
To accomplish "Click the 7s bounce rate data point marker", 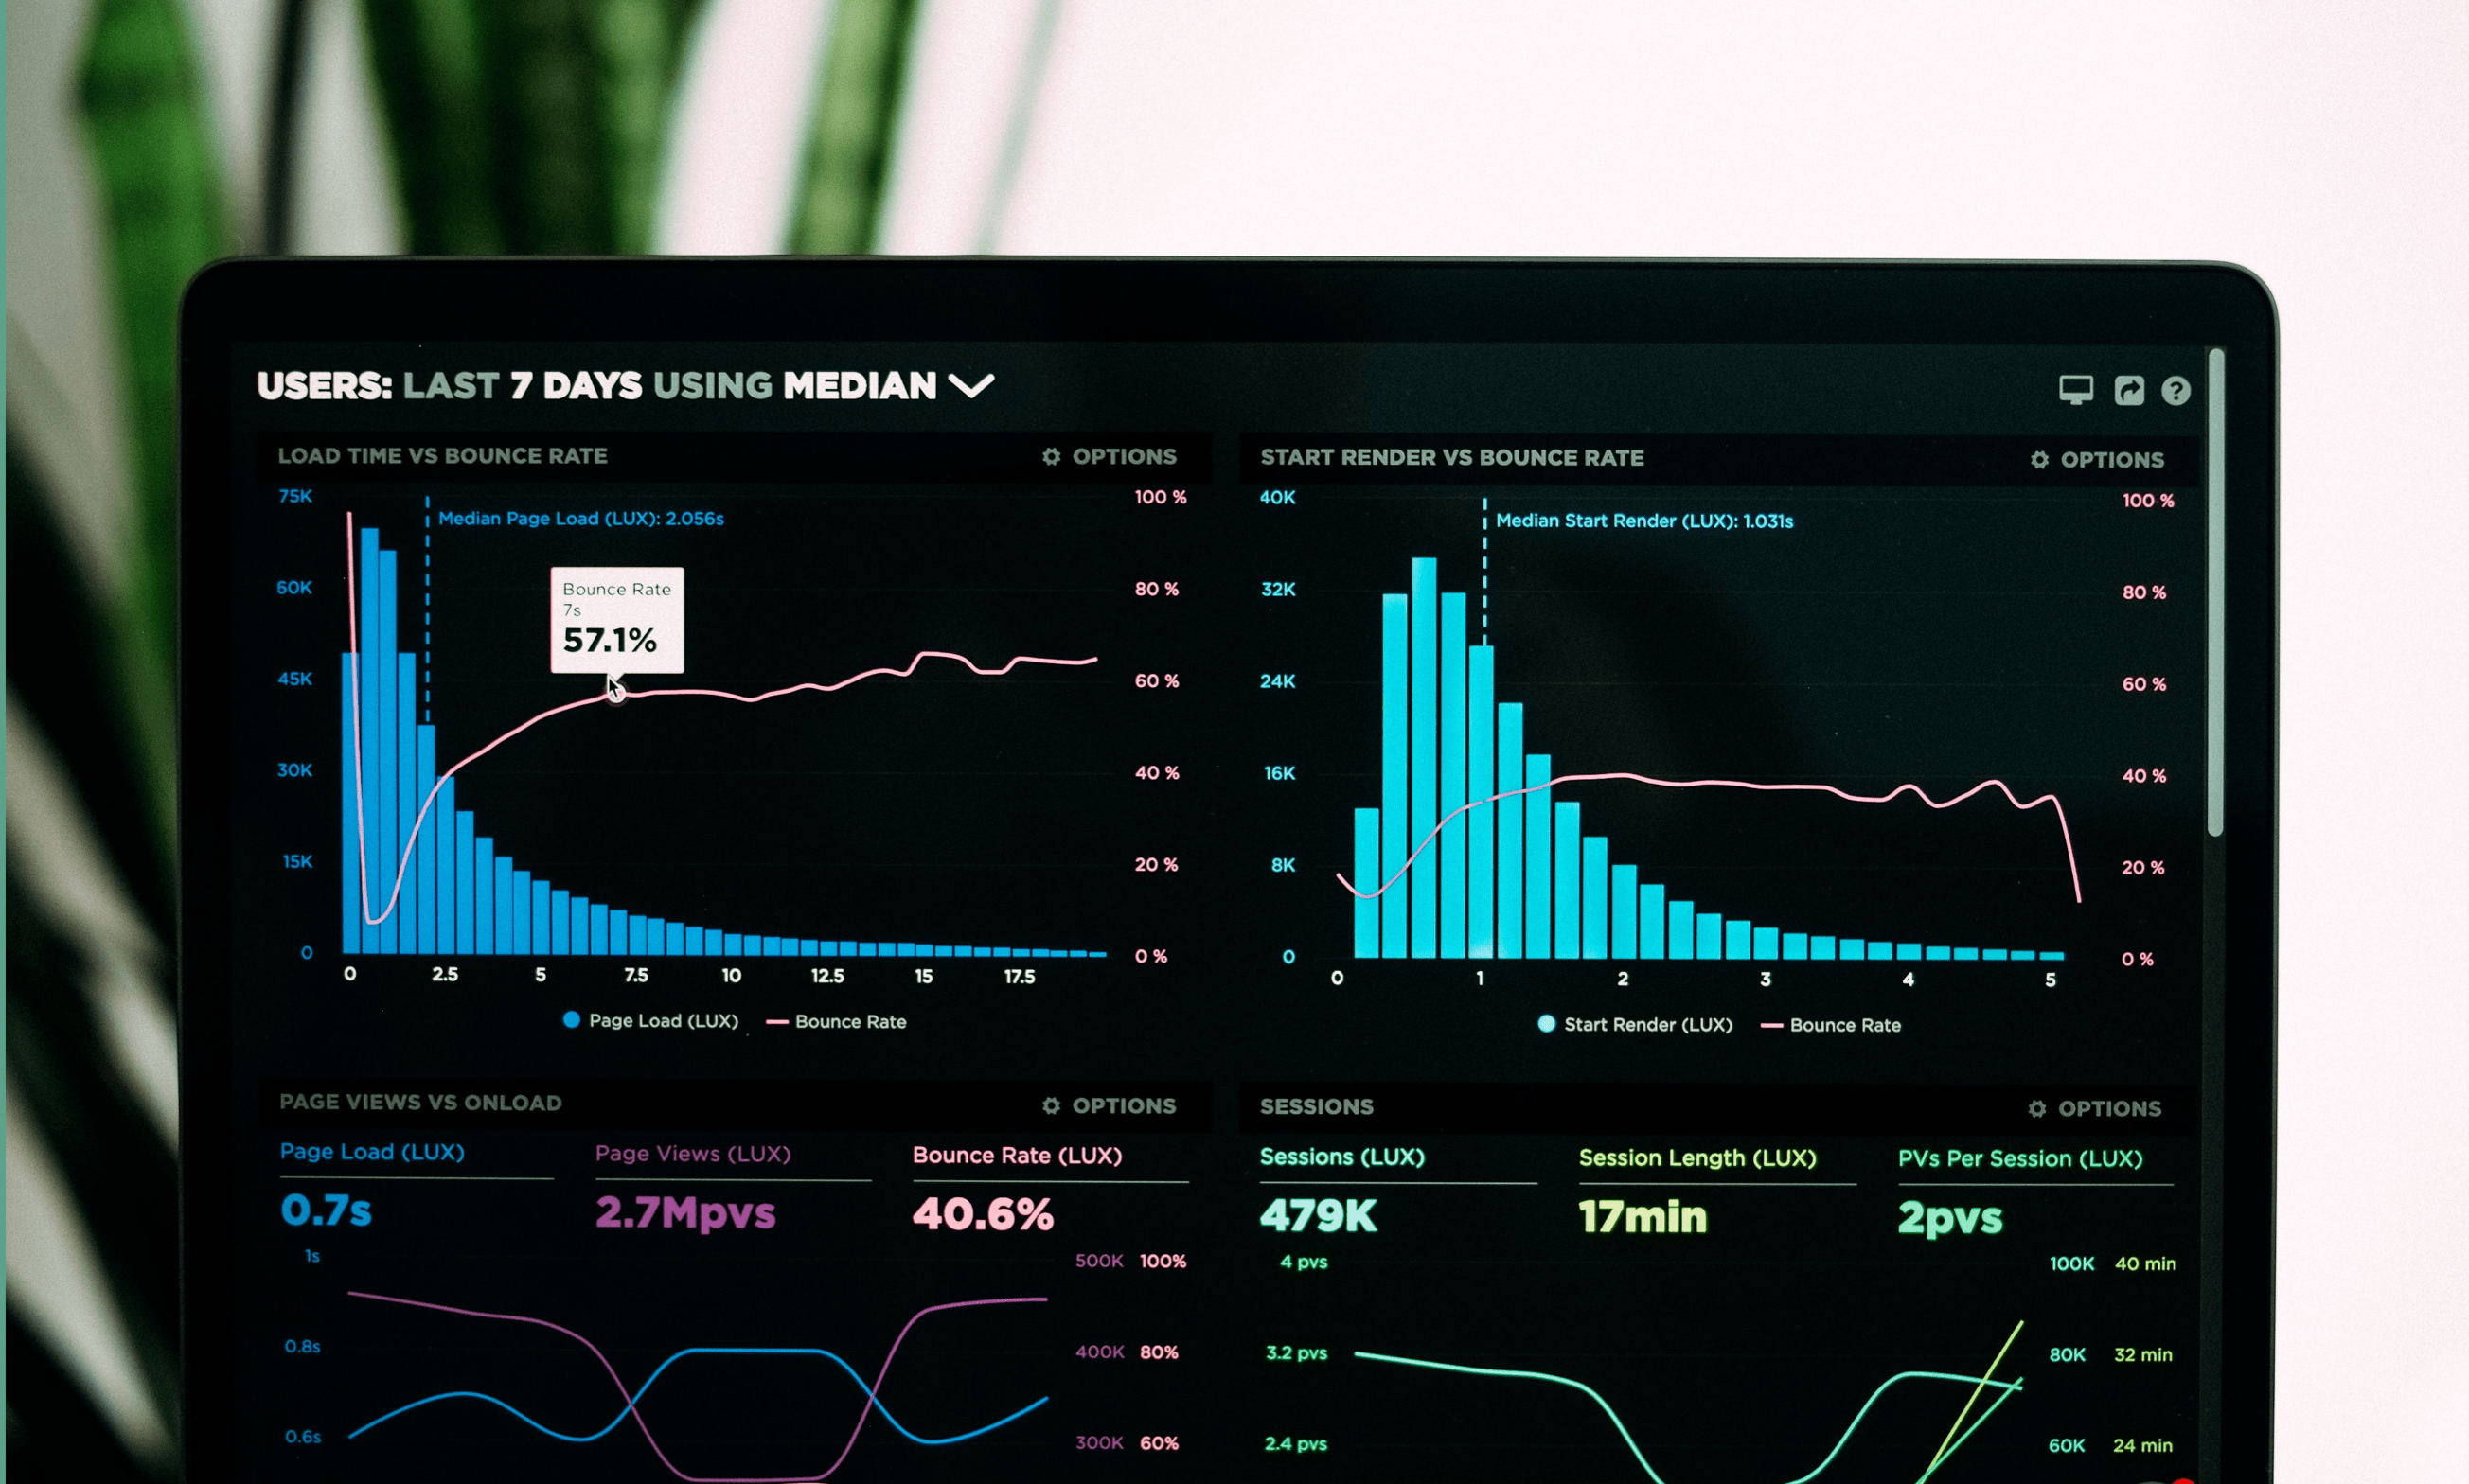I will click(x=616, y=694).
